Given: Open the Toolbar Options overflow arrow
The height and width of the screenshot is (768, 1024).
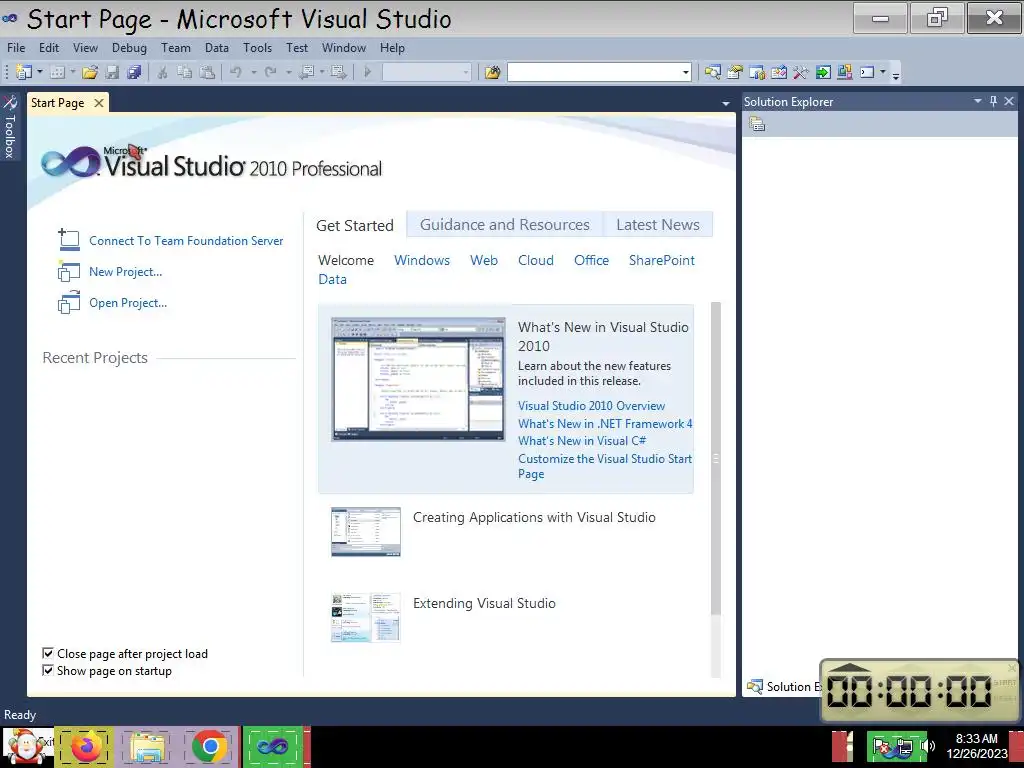Looking at the screenshot, I should 896,74.
